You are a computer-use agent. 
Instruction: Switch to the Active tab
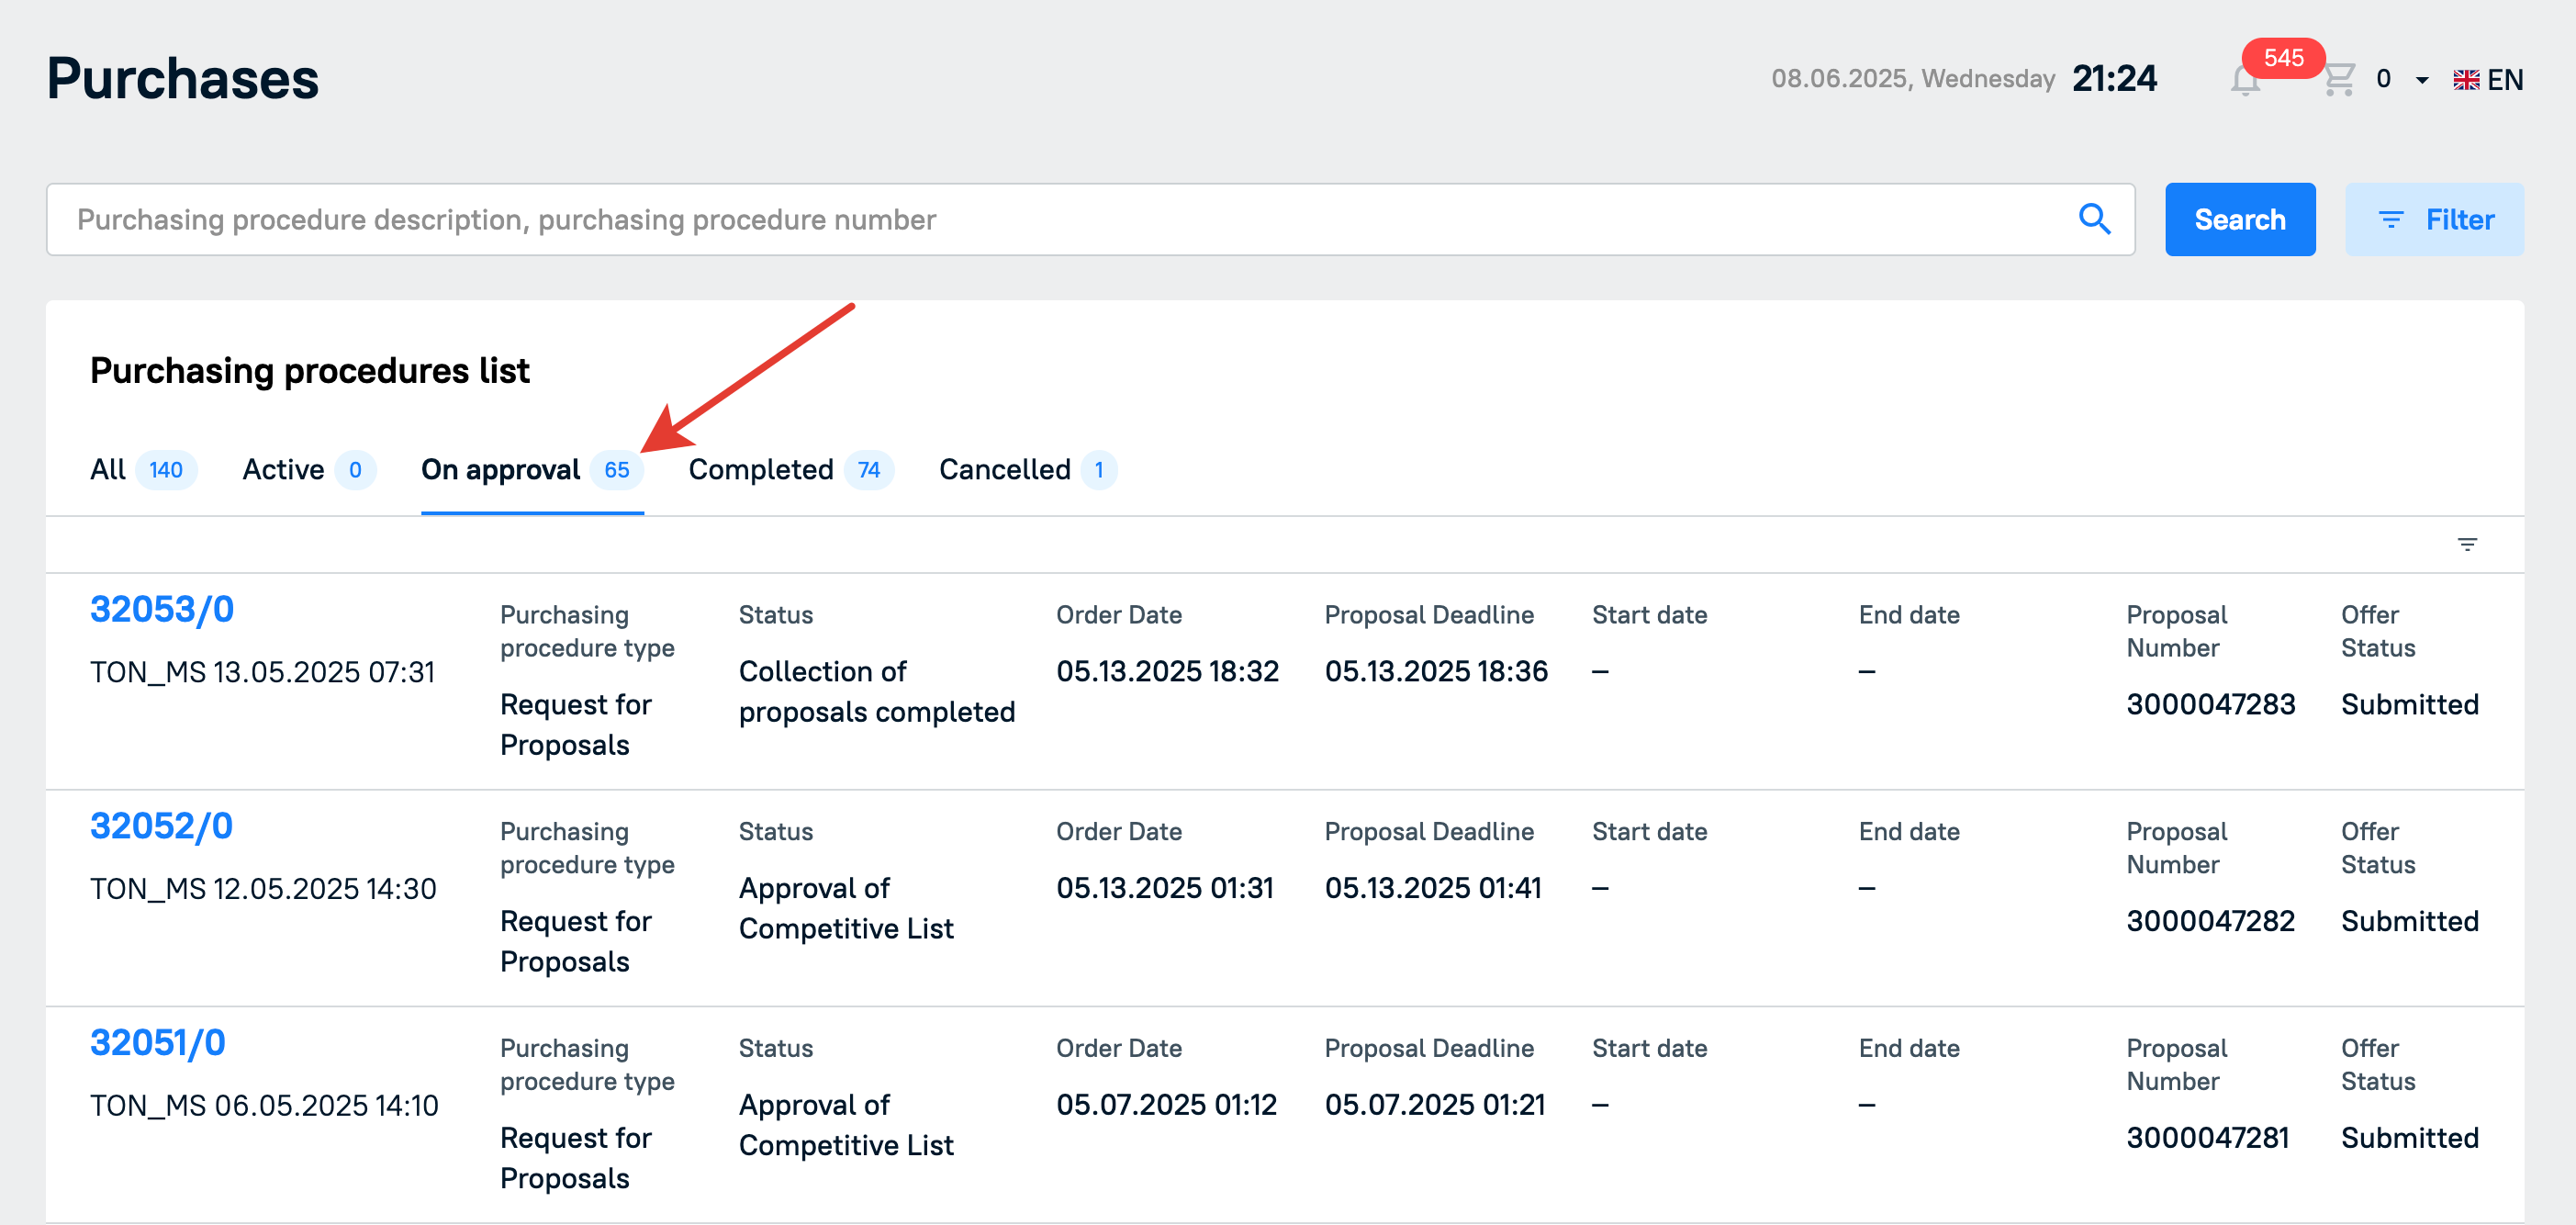(308, 469)
